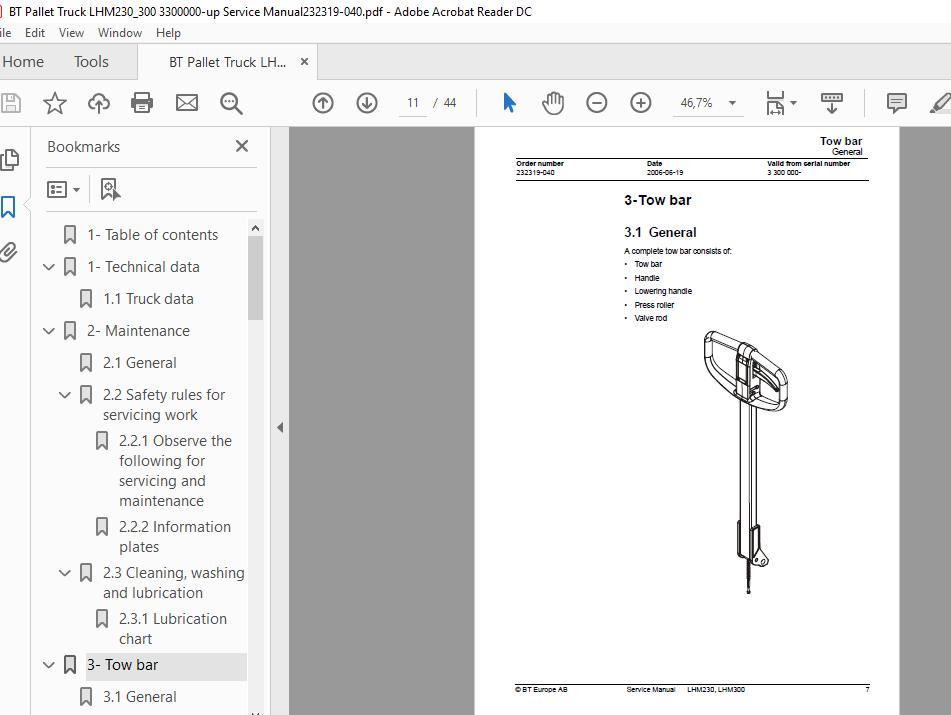Open the Edit menu
Screen dimensions: 951x715
[35, 33]
